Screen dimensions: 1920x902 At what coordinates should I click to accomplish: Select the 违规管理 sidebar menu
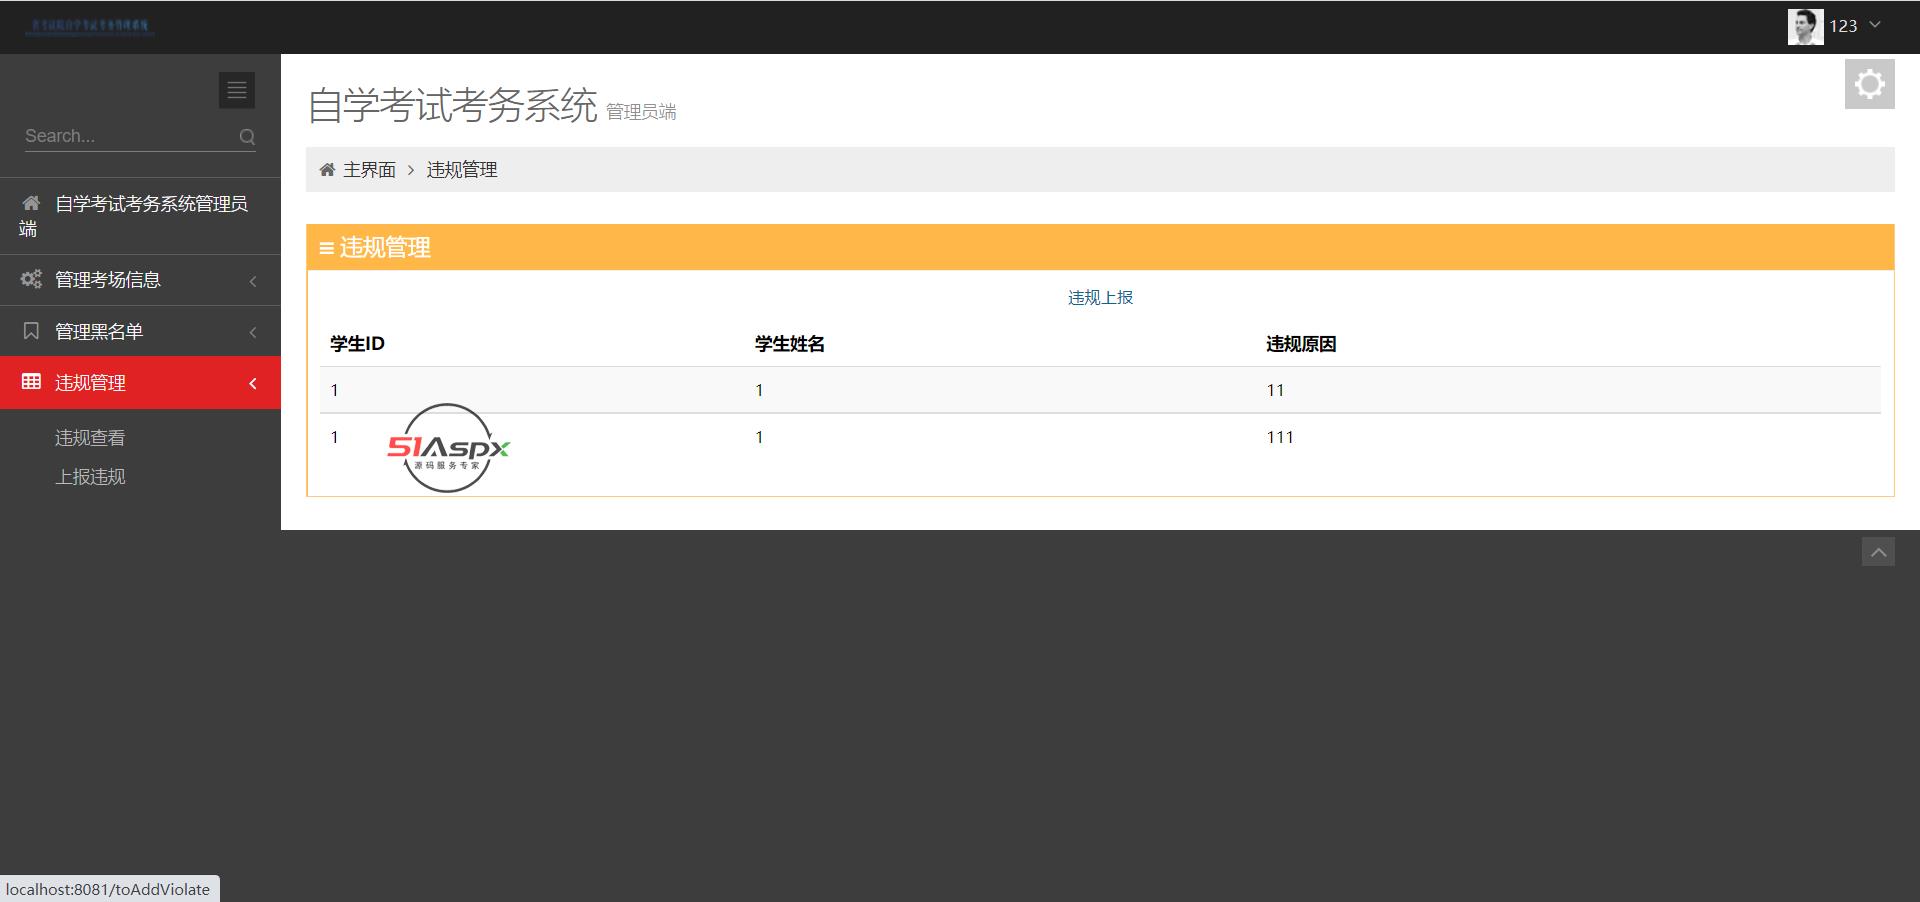tap(140, 383)
